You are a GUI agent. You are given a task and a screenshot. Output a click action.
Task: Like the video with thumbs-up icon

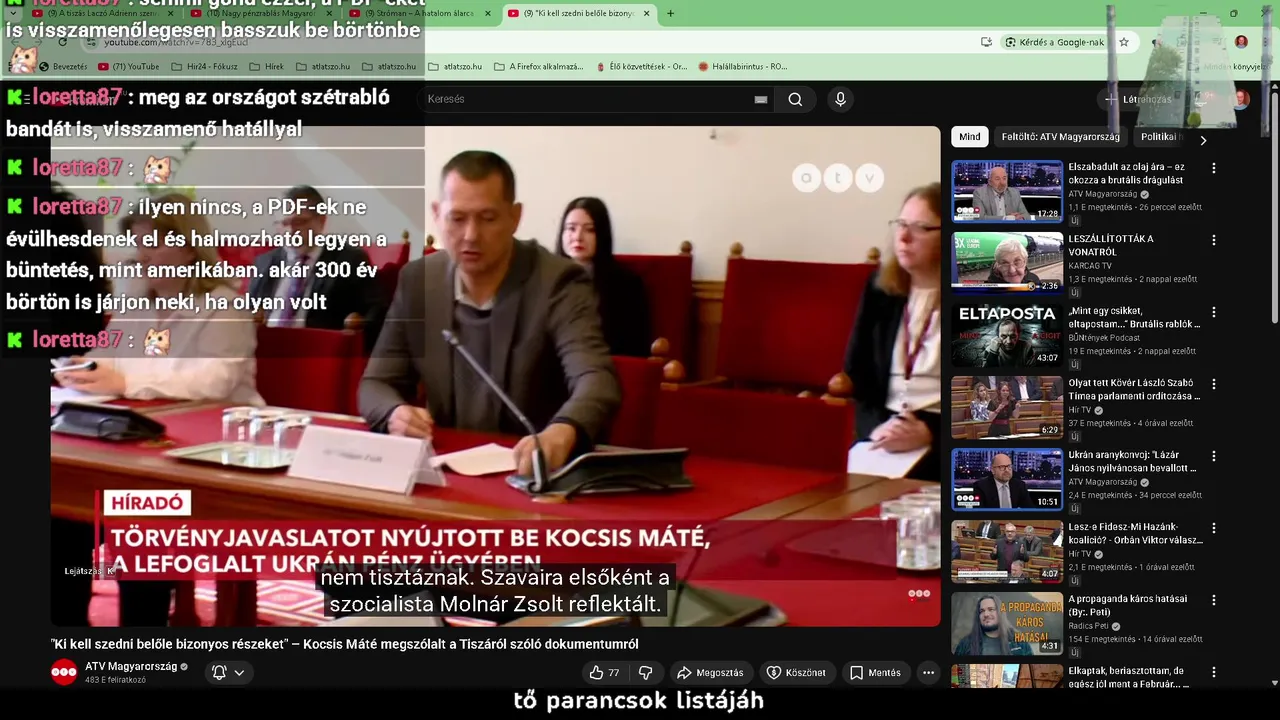605,673
